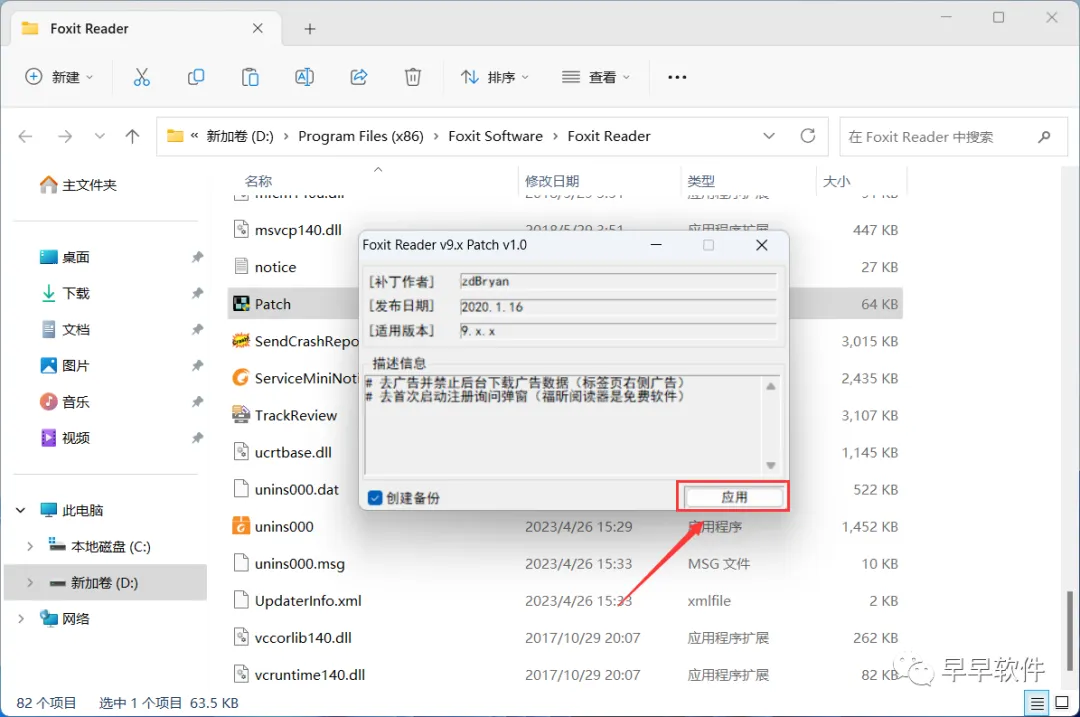Add a new Explorer tab
Image resolution: width=1080 pixels, height=717 pixels.
click(x=310, y=29)
